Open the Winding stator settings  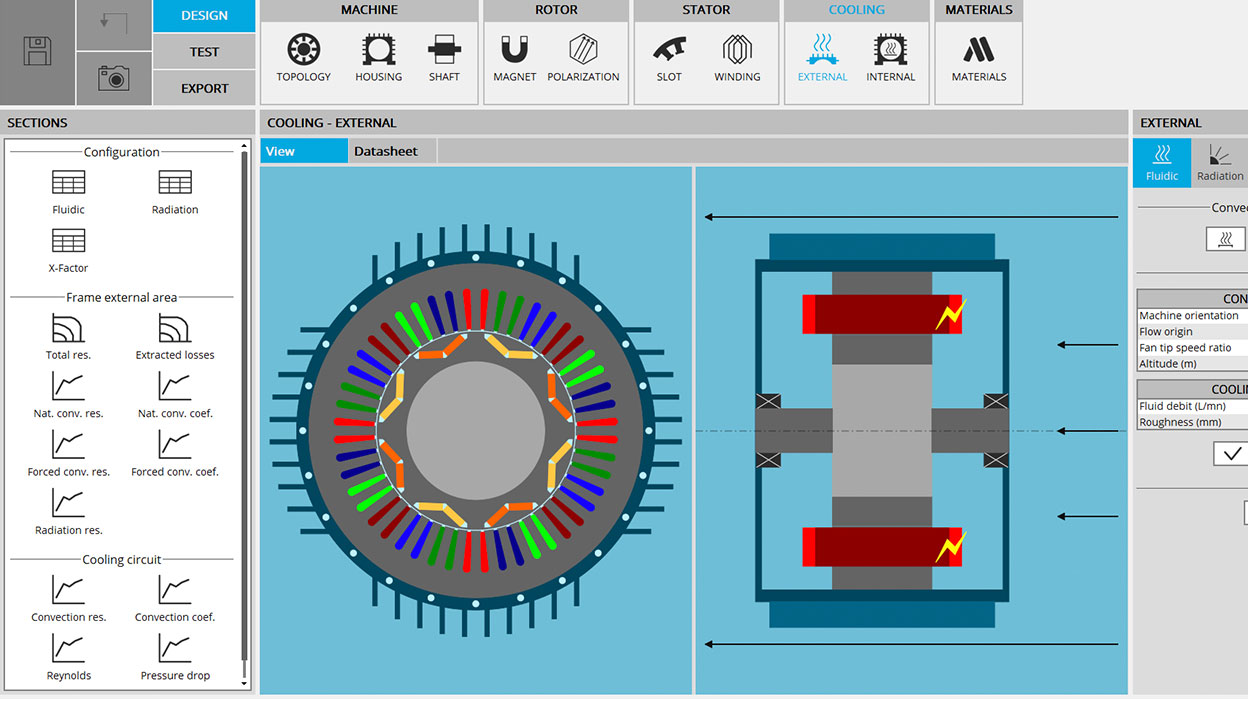(x=737, y=58)
